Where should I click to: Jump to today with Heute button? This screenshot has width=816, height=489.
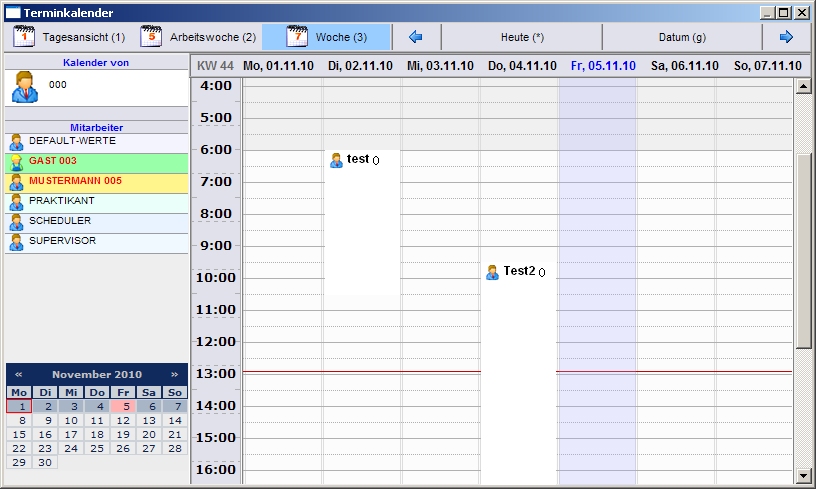522,37
